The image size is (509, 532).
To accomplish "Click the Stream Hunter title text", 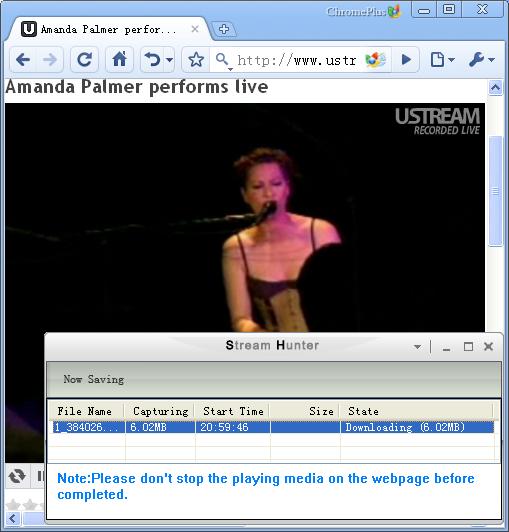I will click(272, 345).
